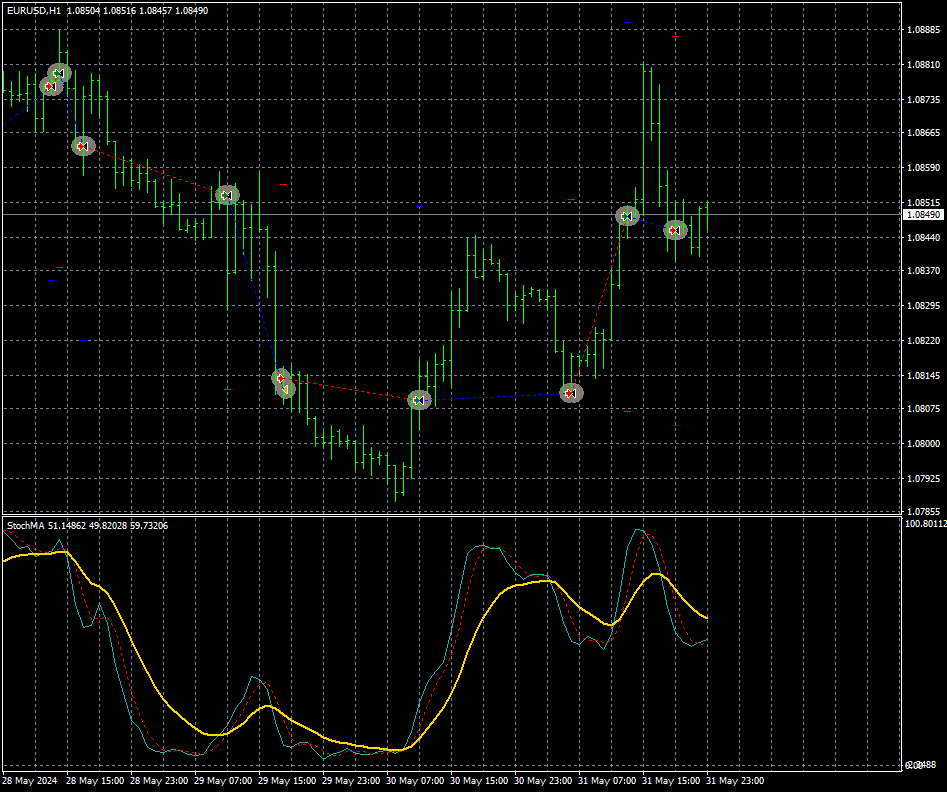947x792 pixels.
Task: Click the 1.07855 price axis label
Action: (923, 511)
